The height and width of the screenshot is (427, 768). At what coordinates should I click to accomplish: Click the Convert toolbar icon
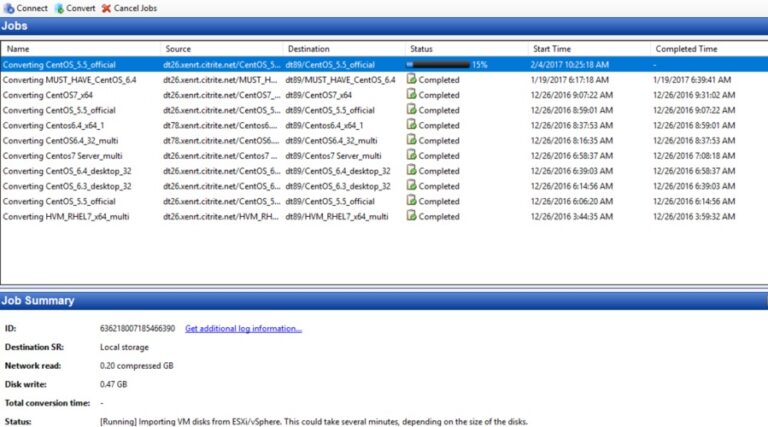[x=59, y=8]
